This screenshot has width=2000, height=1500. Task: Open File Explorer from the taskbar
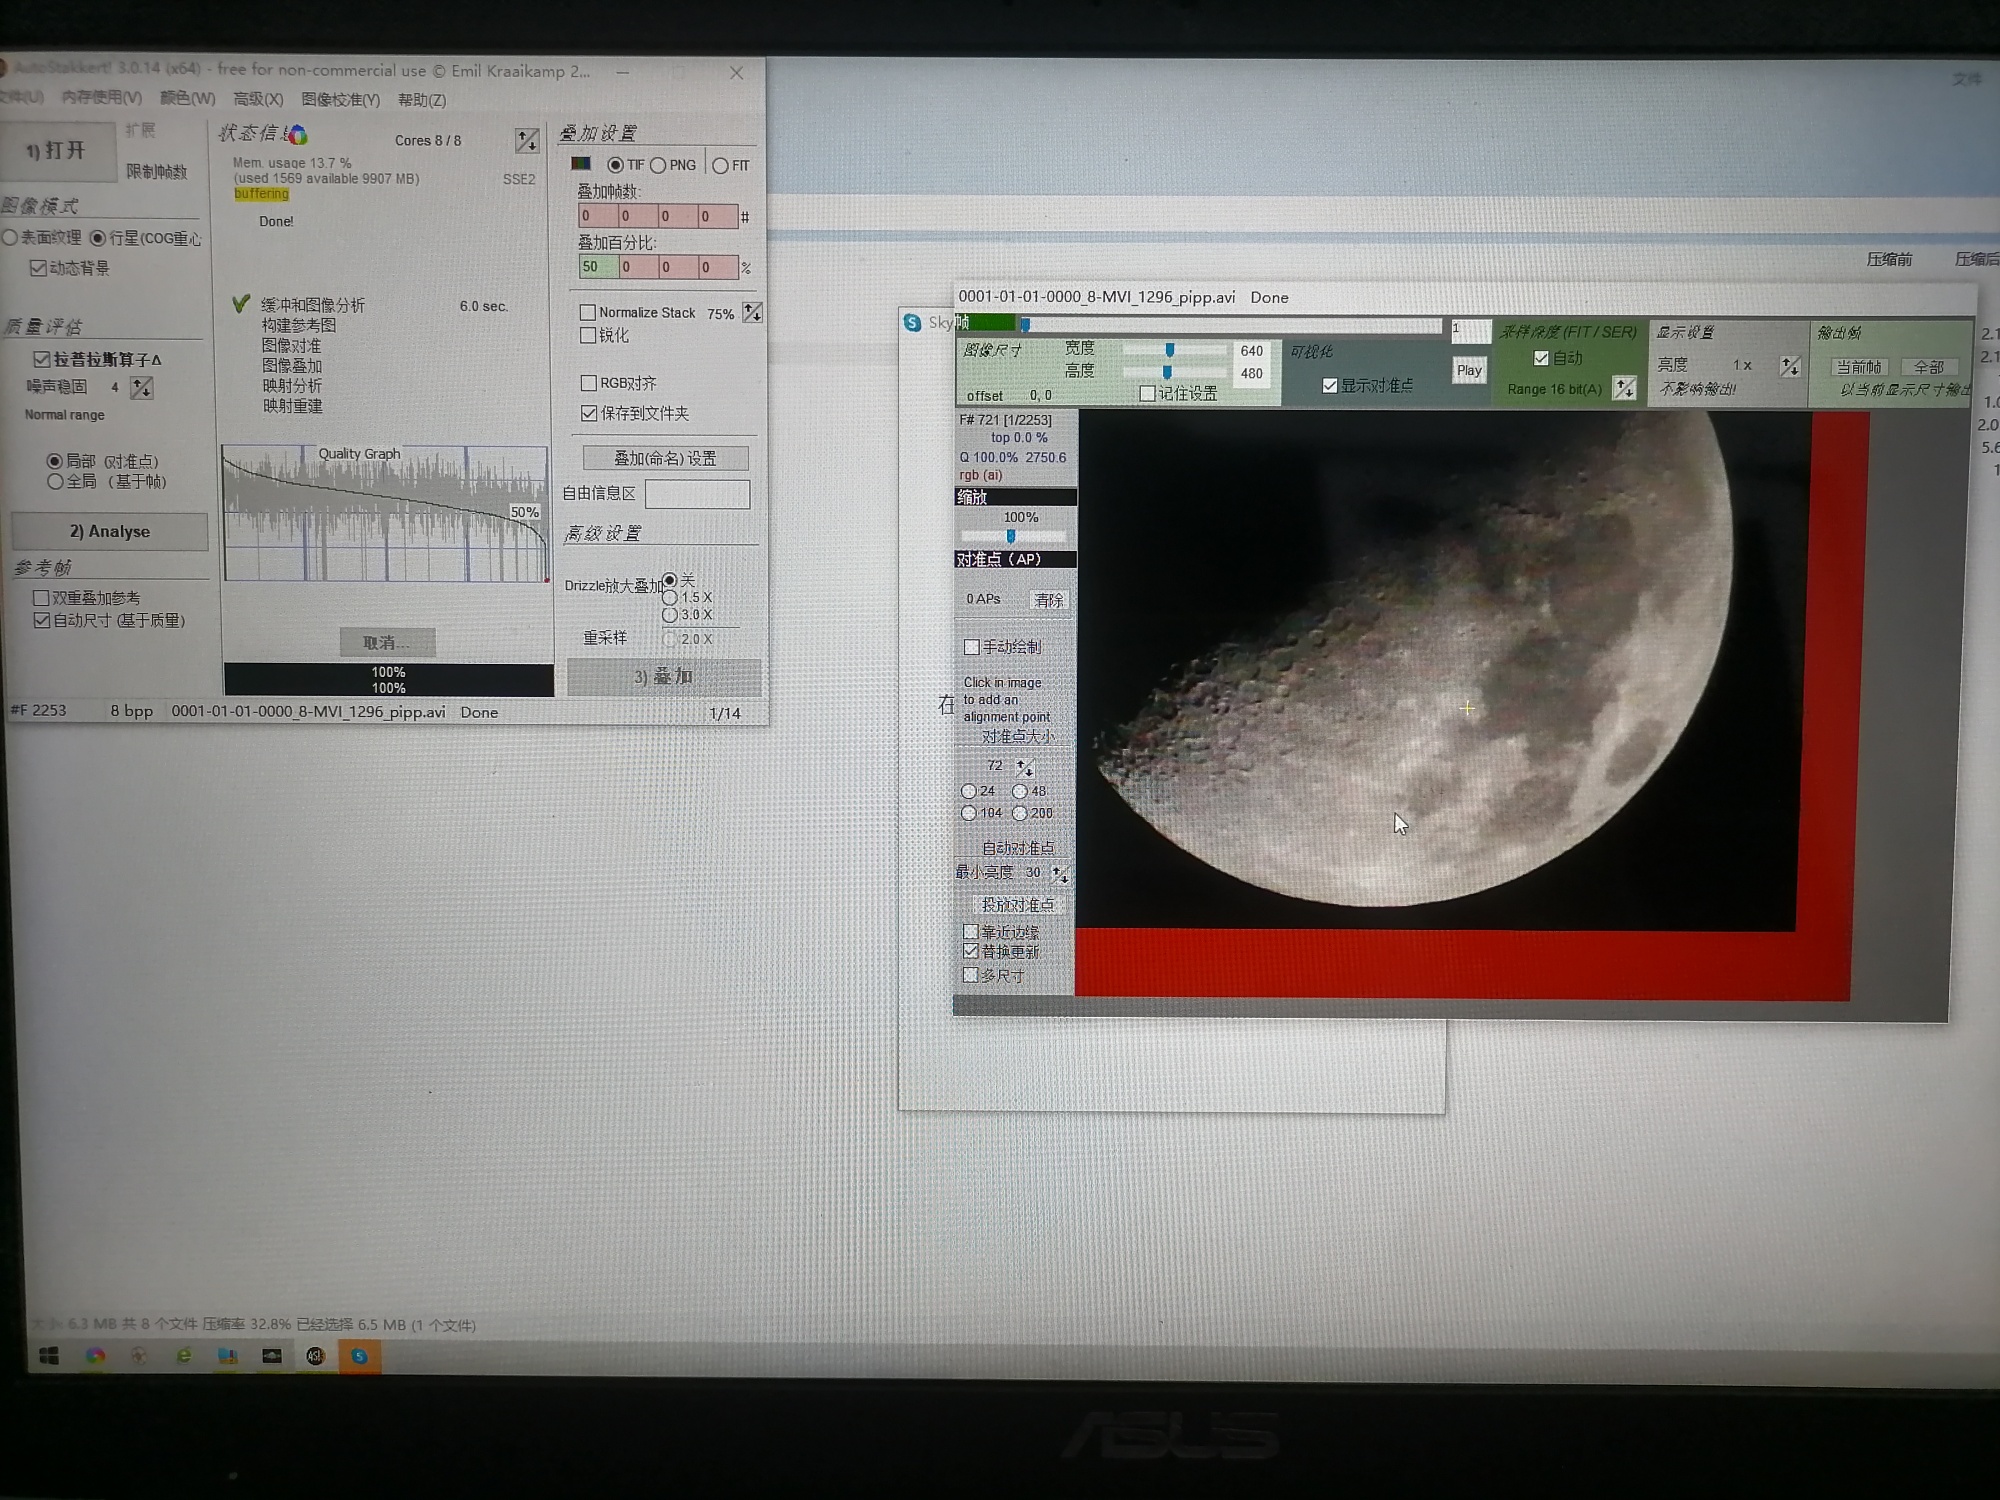pos(228,1356)
